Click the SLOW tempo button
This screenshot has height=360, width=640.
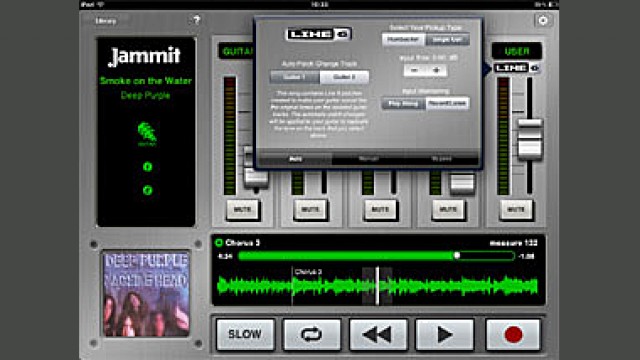[245, 335]
